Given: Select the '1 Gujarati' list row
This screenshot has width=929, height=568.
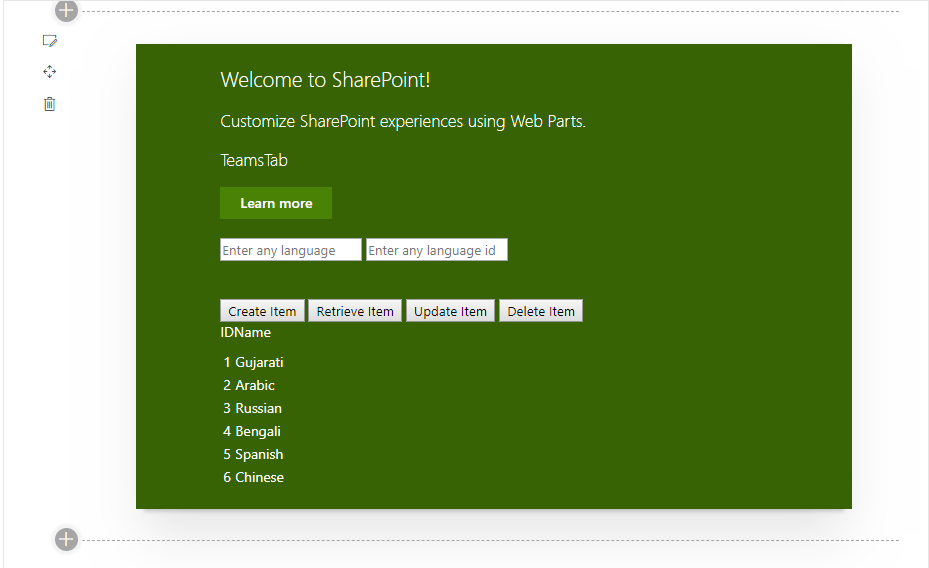Looking at the screenshot, I should [x=253, y=362].
